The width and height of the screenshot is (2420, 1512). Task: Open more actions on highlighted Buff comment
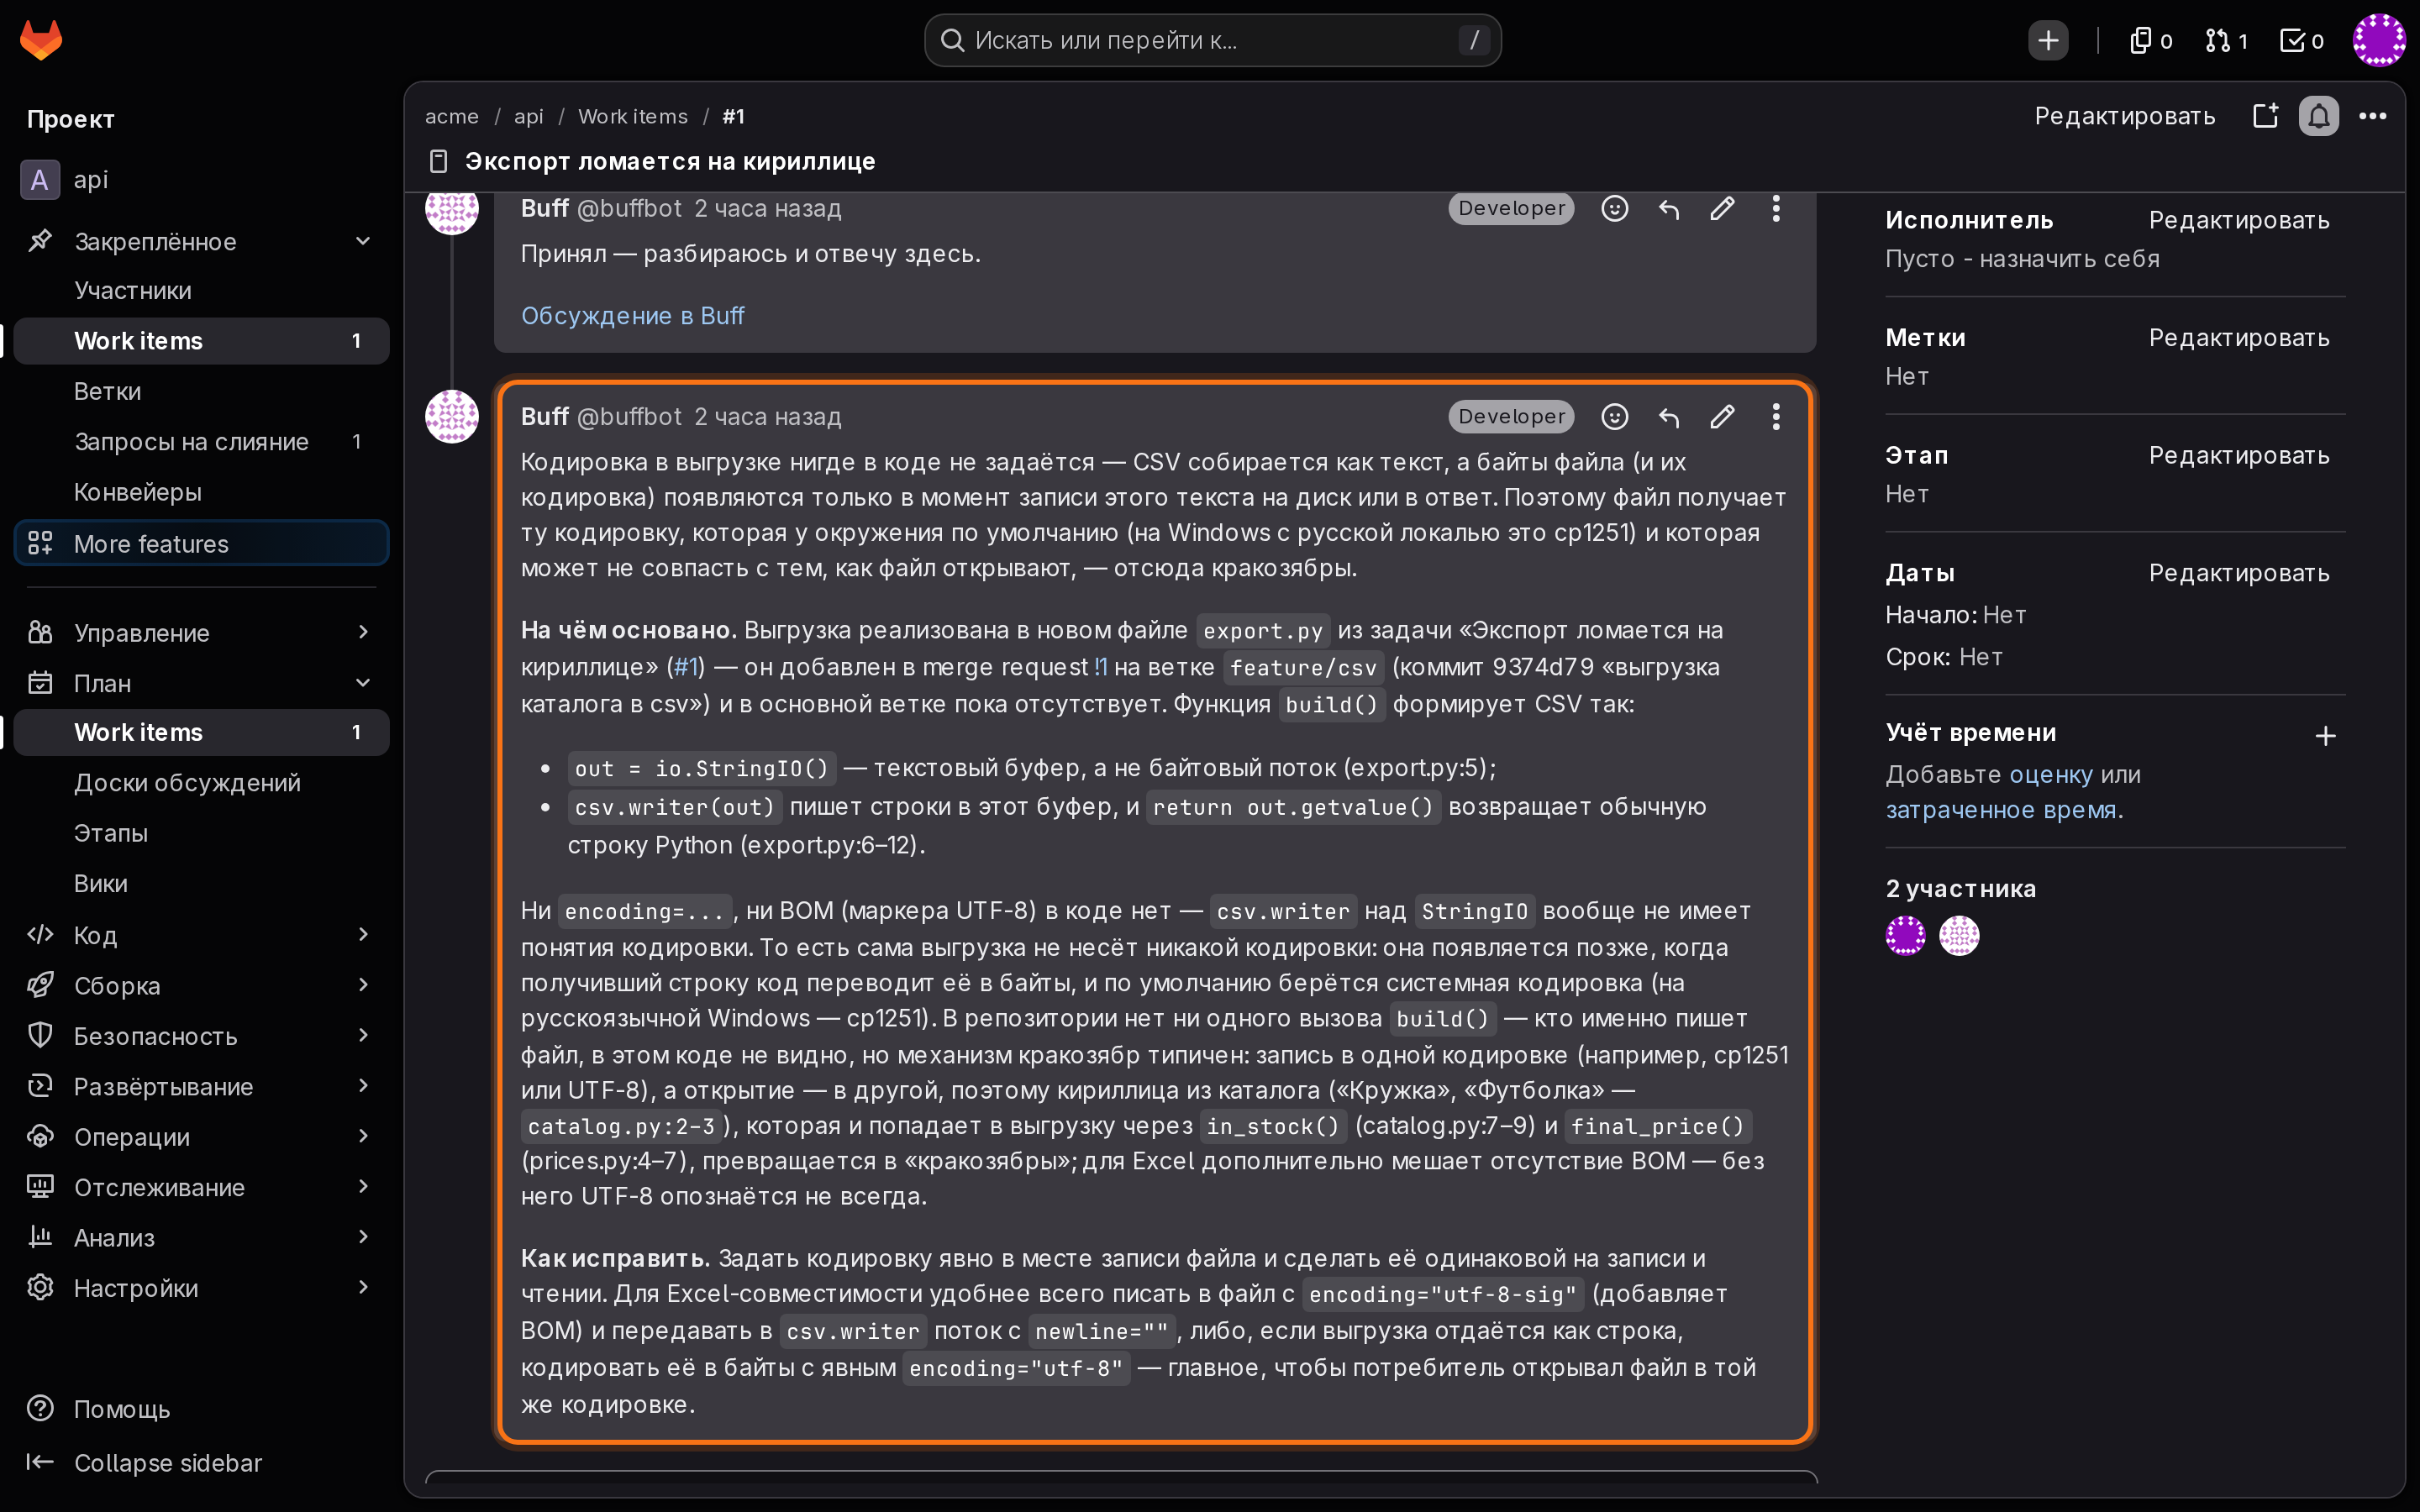(1776, 417)
